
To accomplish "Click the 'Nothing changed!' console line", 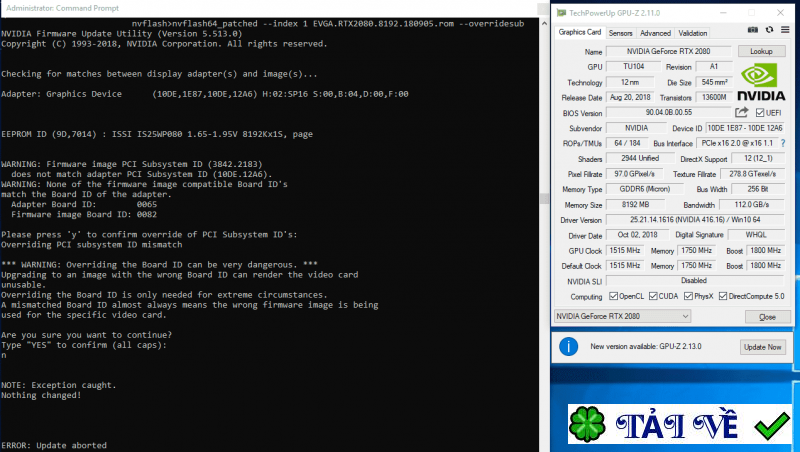I will pyautogui.click(x=41, y=395).
